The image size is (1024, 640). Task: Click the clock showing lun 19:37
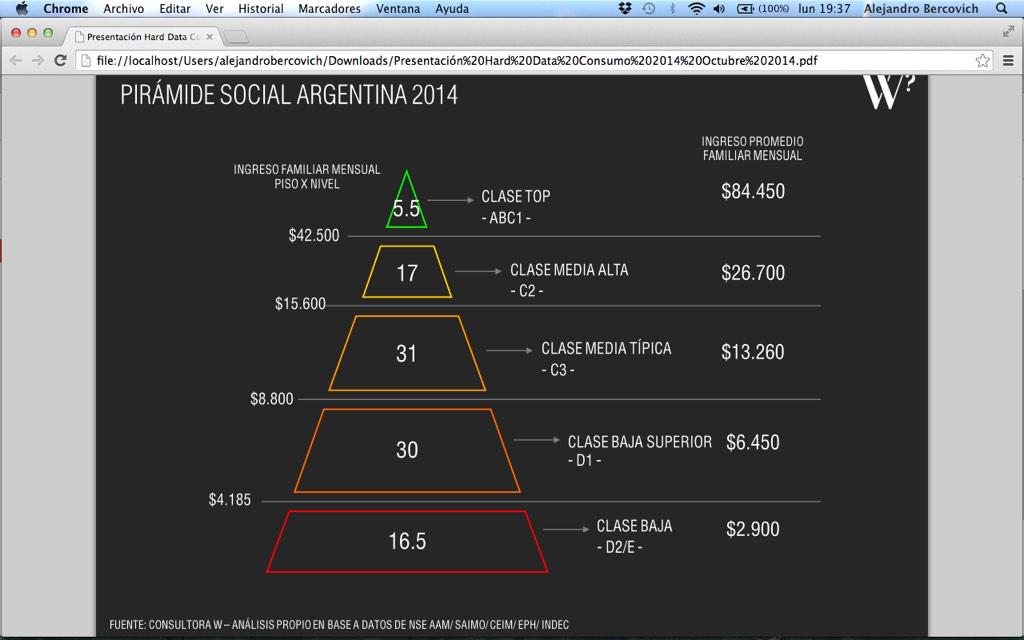824,8
